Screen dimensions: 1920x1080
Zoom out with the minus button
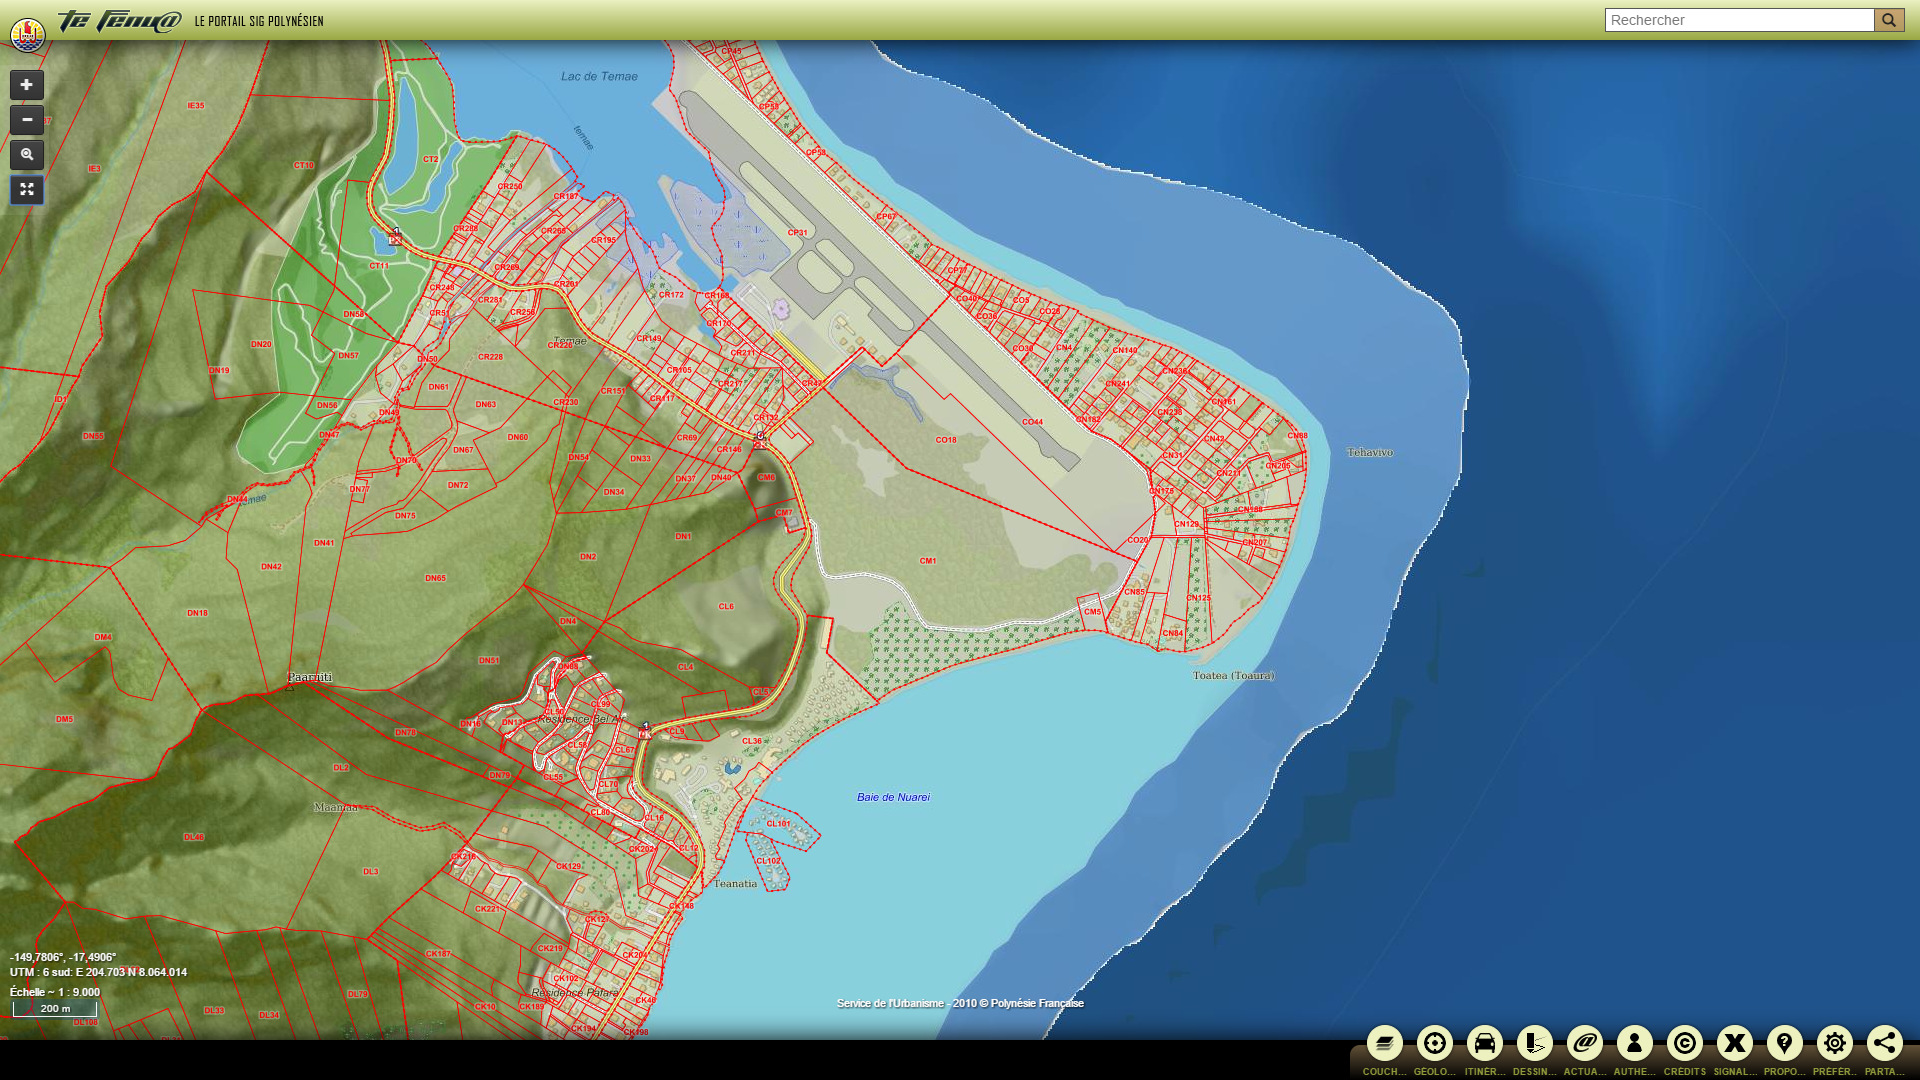click(x=27, y=120)
